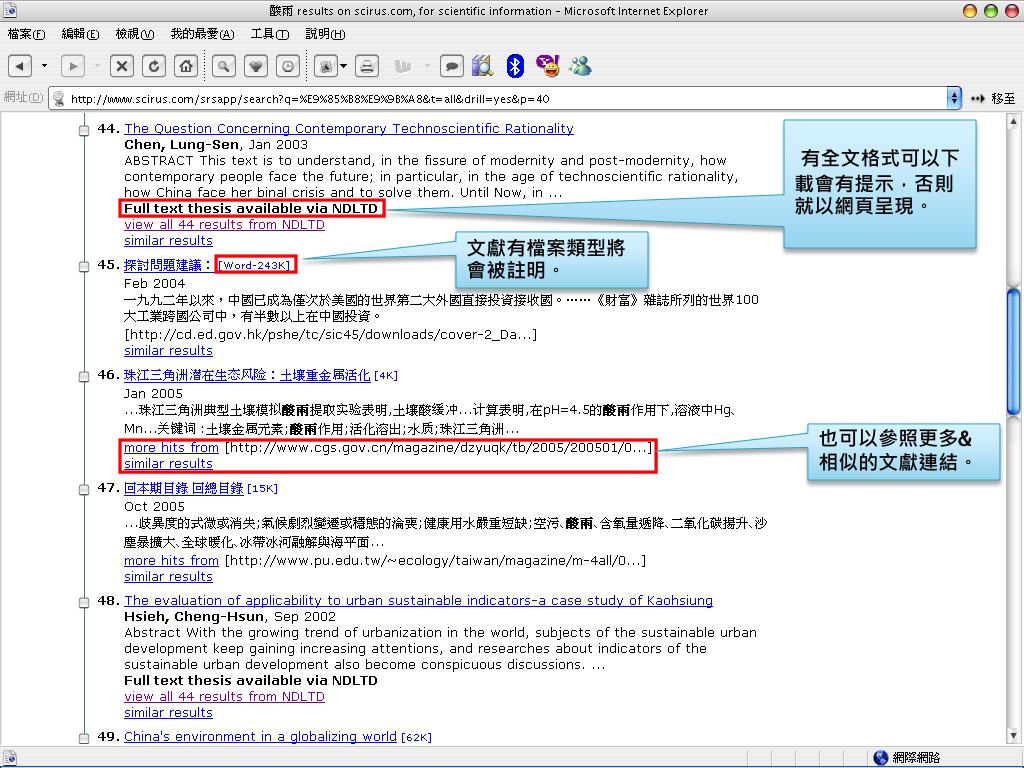1024x768 pixels.
Task: Print the page with the printer icon
Action: coord(367,66)
